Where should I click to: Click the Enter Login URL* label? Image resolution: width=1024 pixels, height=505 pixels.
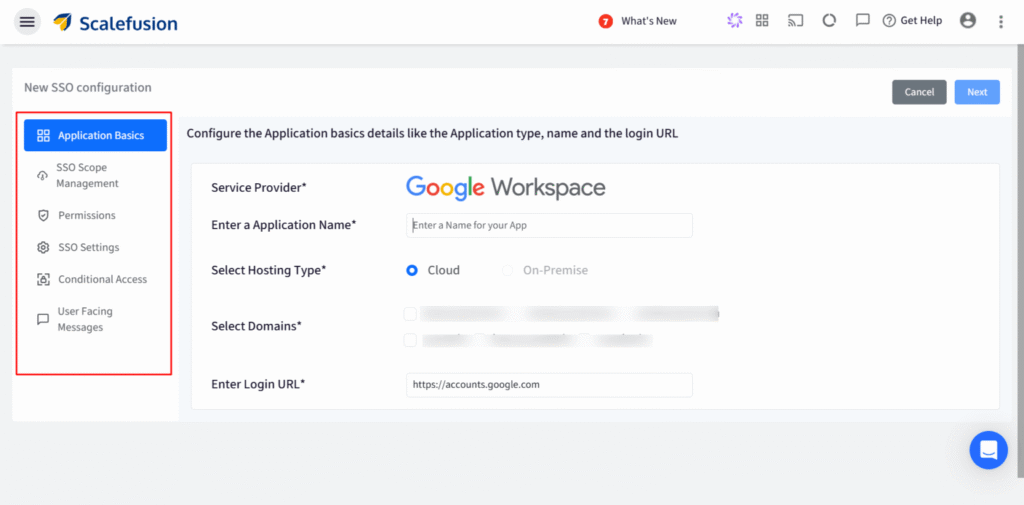tap(258, 384)
